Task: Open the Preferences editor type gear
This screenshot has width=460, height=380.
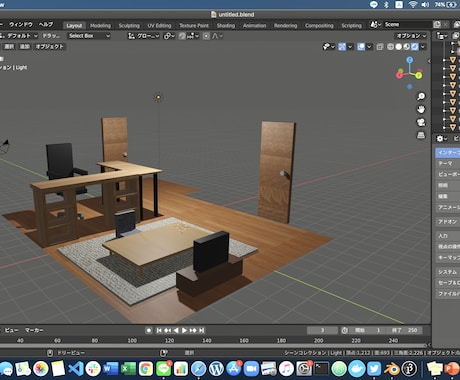Action: [441, 138]
